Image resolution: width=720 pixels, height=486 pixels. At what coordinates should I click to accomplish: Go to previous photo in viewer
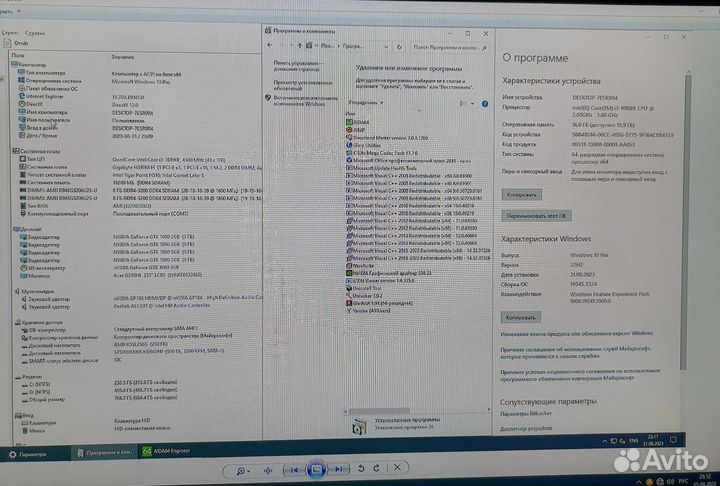coord(294,469)
